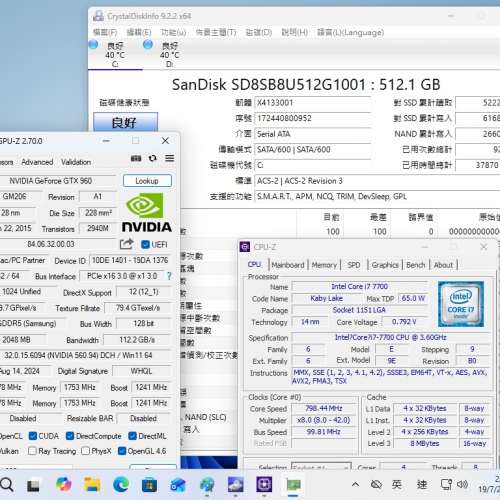Open the 說明(H) menu in CrystalDiskInfo
Screen dimensions: 500x500
tap(295, 32)
